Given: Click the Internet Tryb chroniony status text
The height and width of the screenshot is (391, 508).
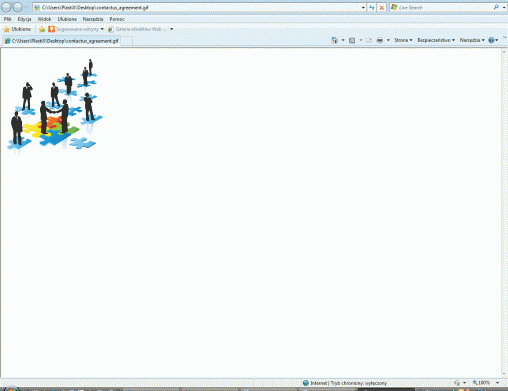Looking at the screenshot, I should [348, 383].
